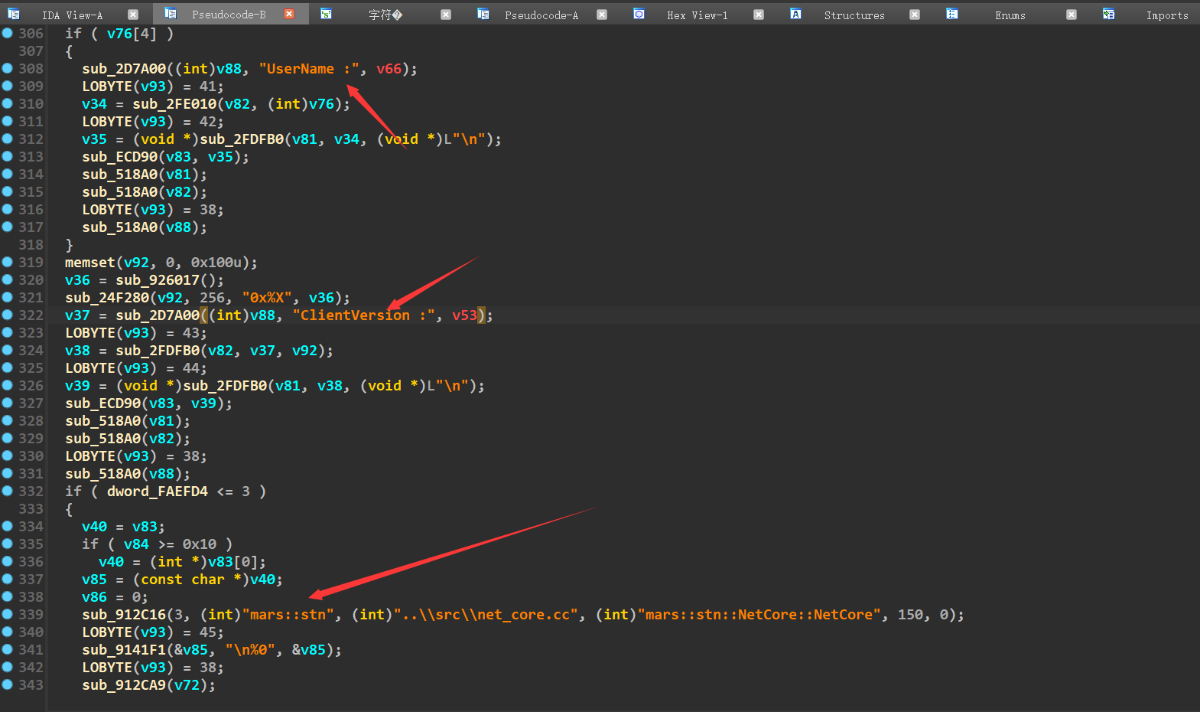Switch to the IDA View-A tab
1200x712 pixels.
coord(72,15)
